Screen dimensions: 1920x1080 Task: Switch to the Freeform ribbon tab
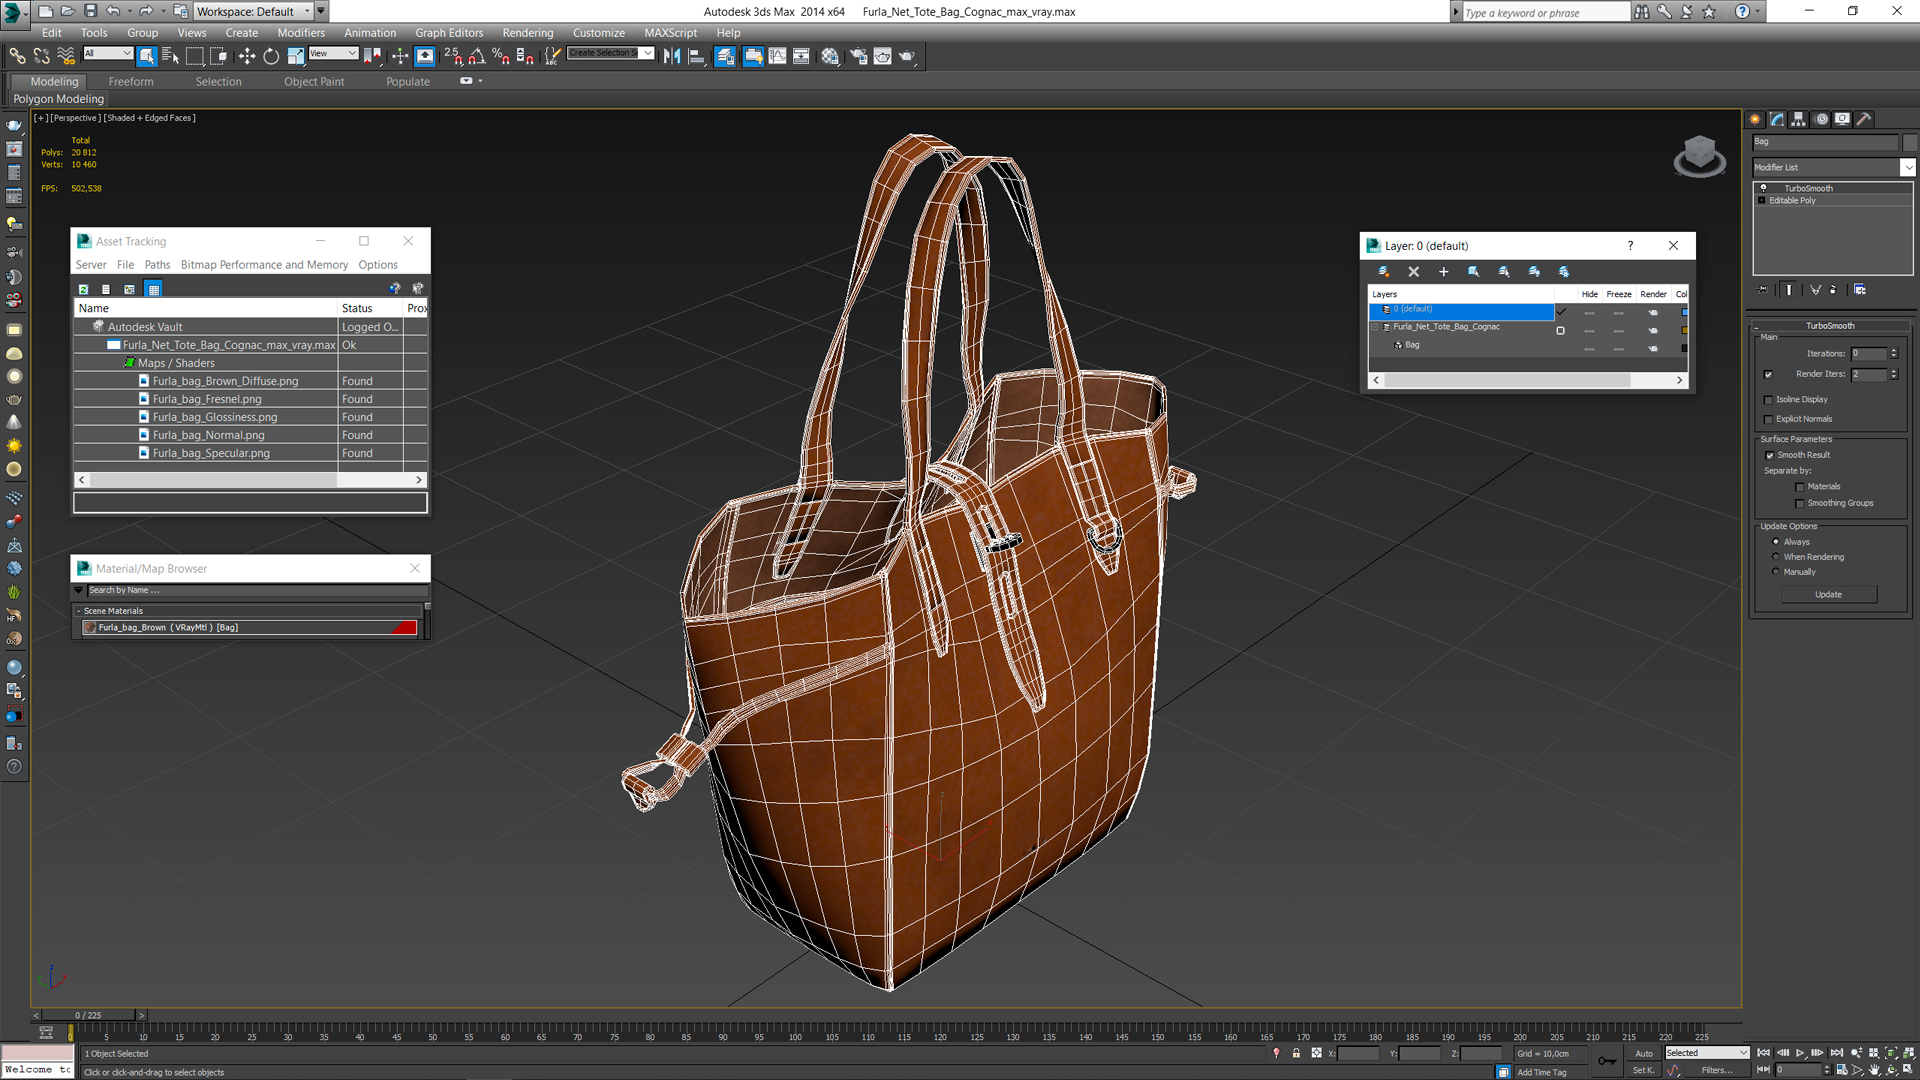pos(131,82)
